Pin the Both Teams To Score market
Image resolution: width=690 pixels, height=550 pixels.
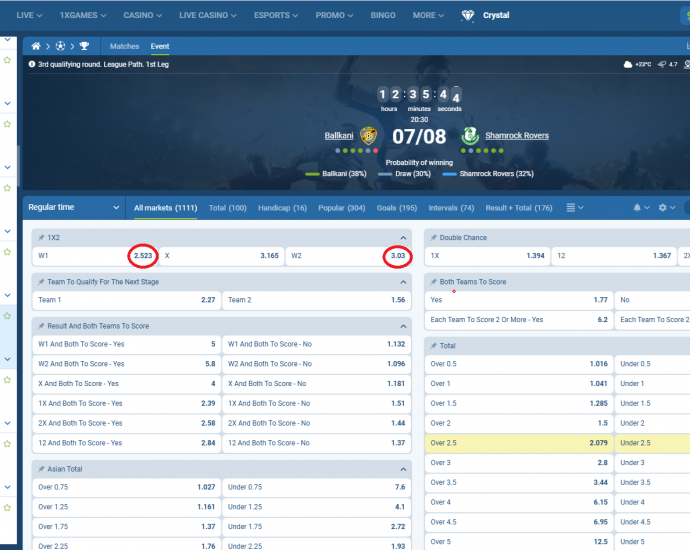click(x=433, y=282)
